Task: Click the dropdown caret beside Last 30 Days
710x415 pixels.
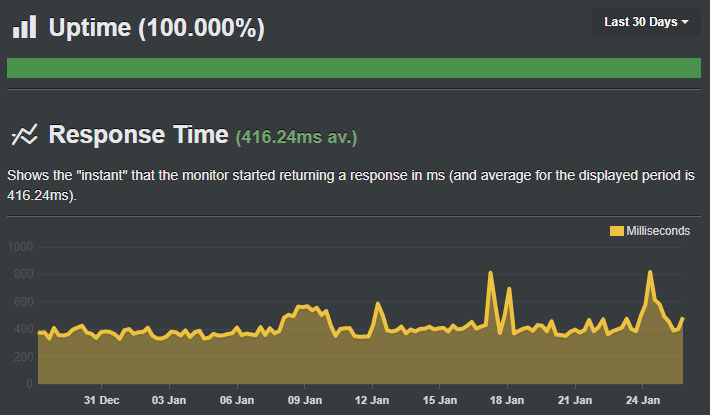Action: point(685,22)
